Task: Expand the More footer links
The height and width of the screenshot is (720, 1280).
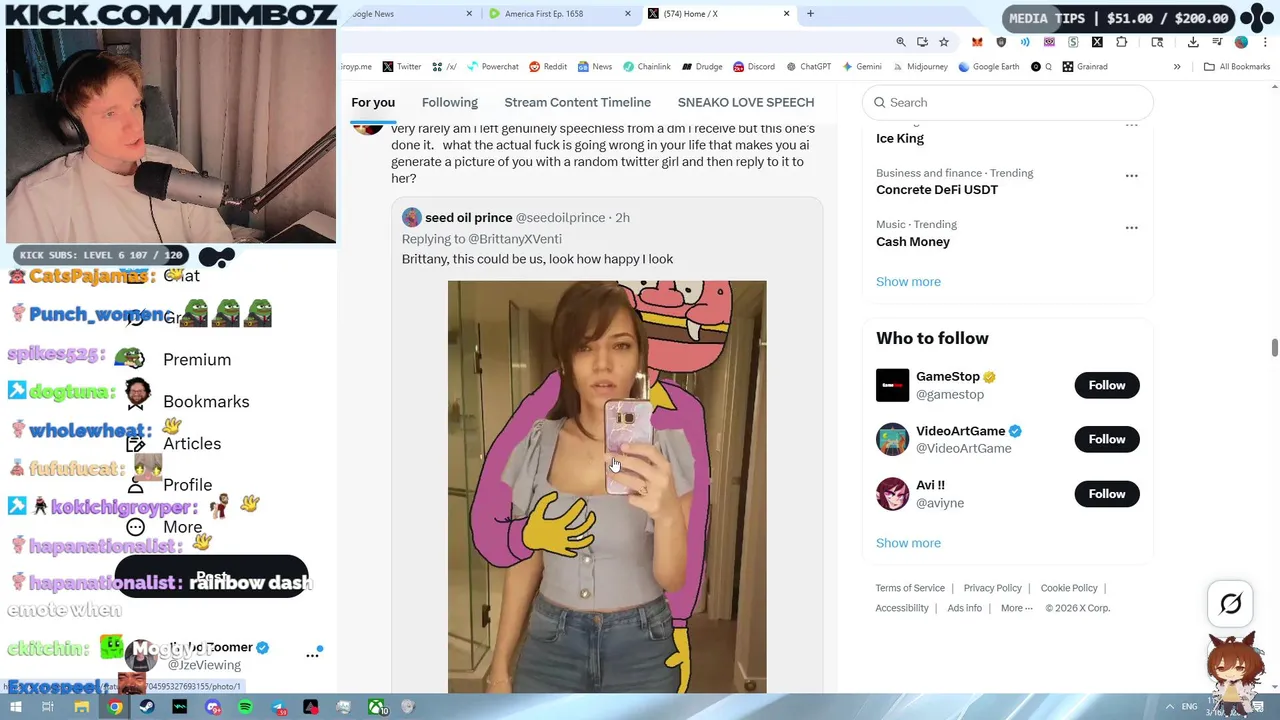Action: click(1016, 608)
